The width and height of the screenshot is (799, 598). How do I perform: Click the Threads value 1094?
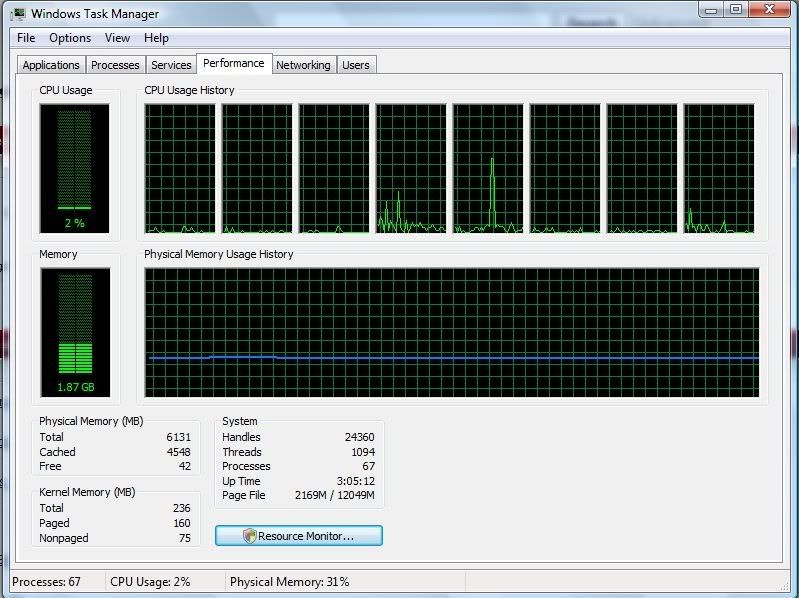[x=363, y=452]
